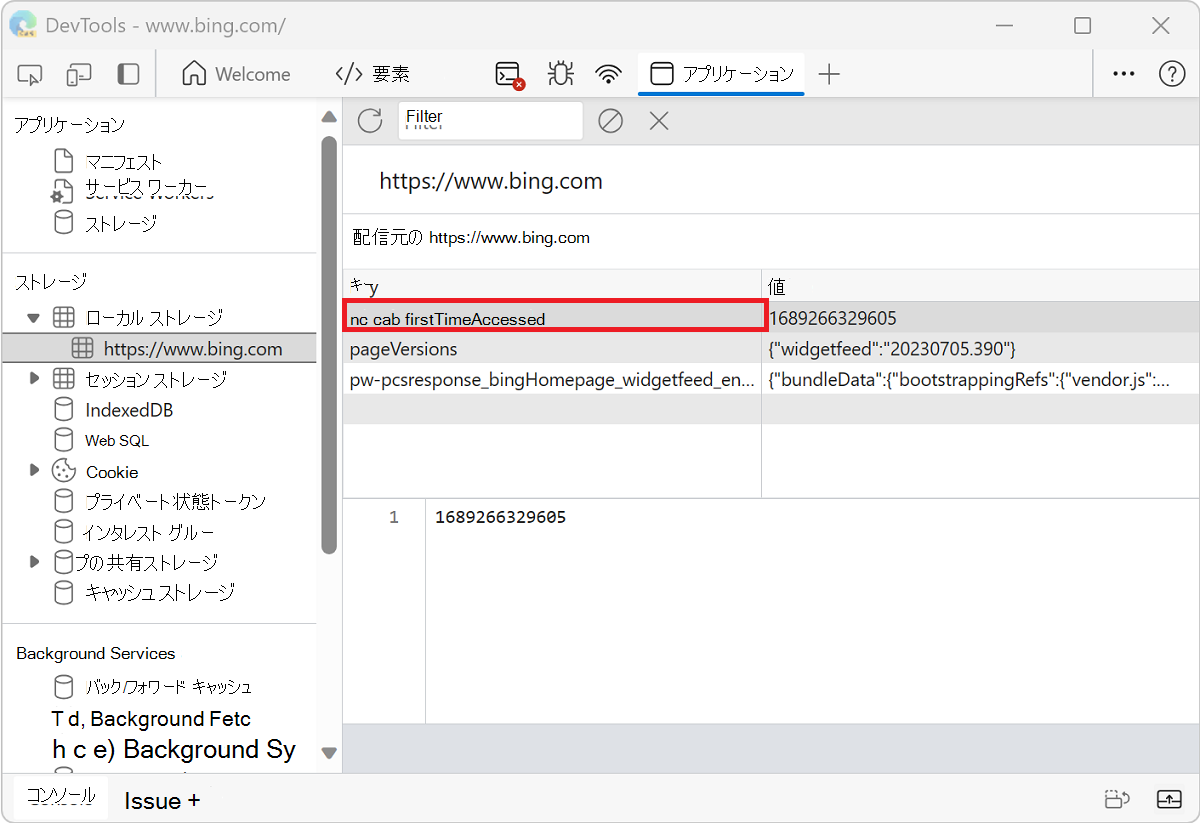Refresh local storage with the reload icon

369,120
